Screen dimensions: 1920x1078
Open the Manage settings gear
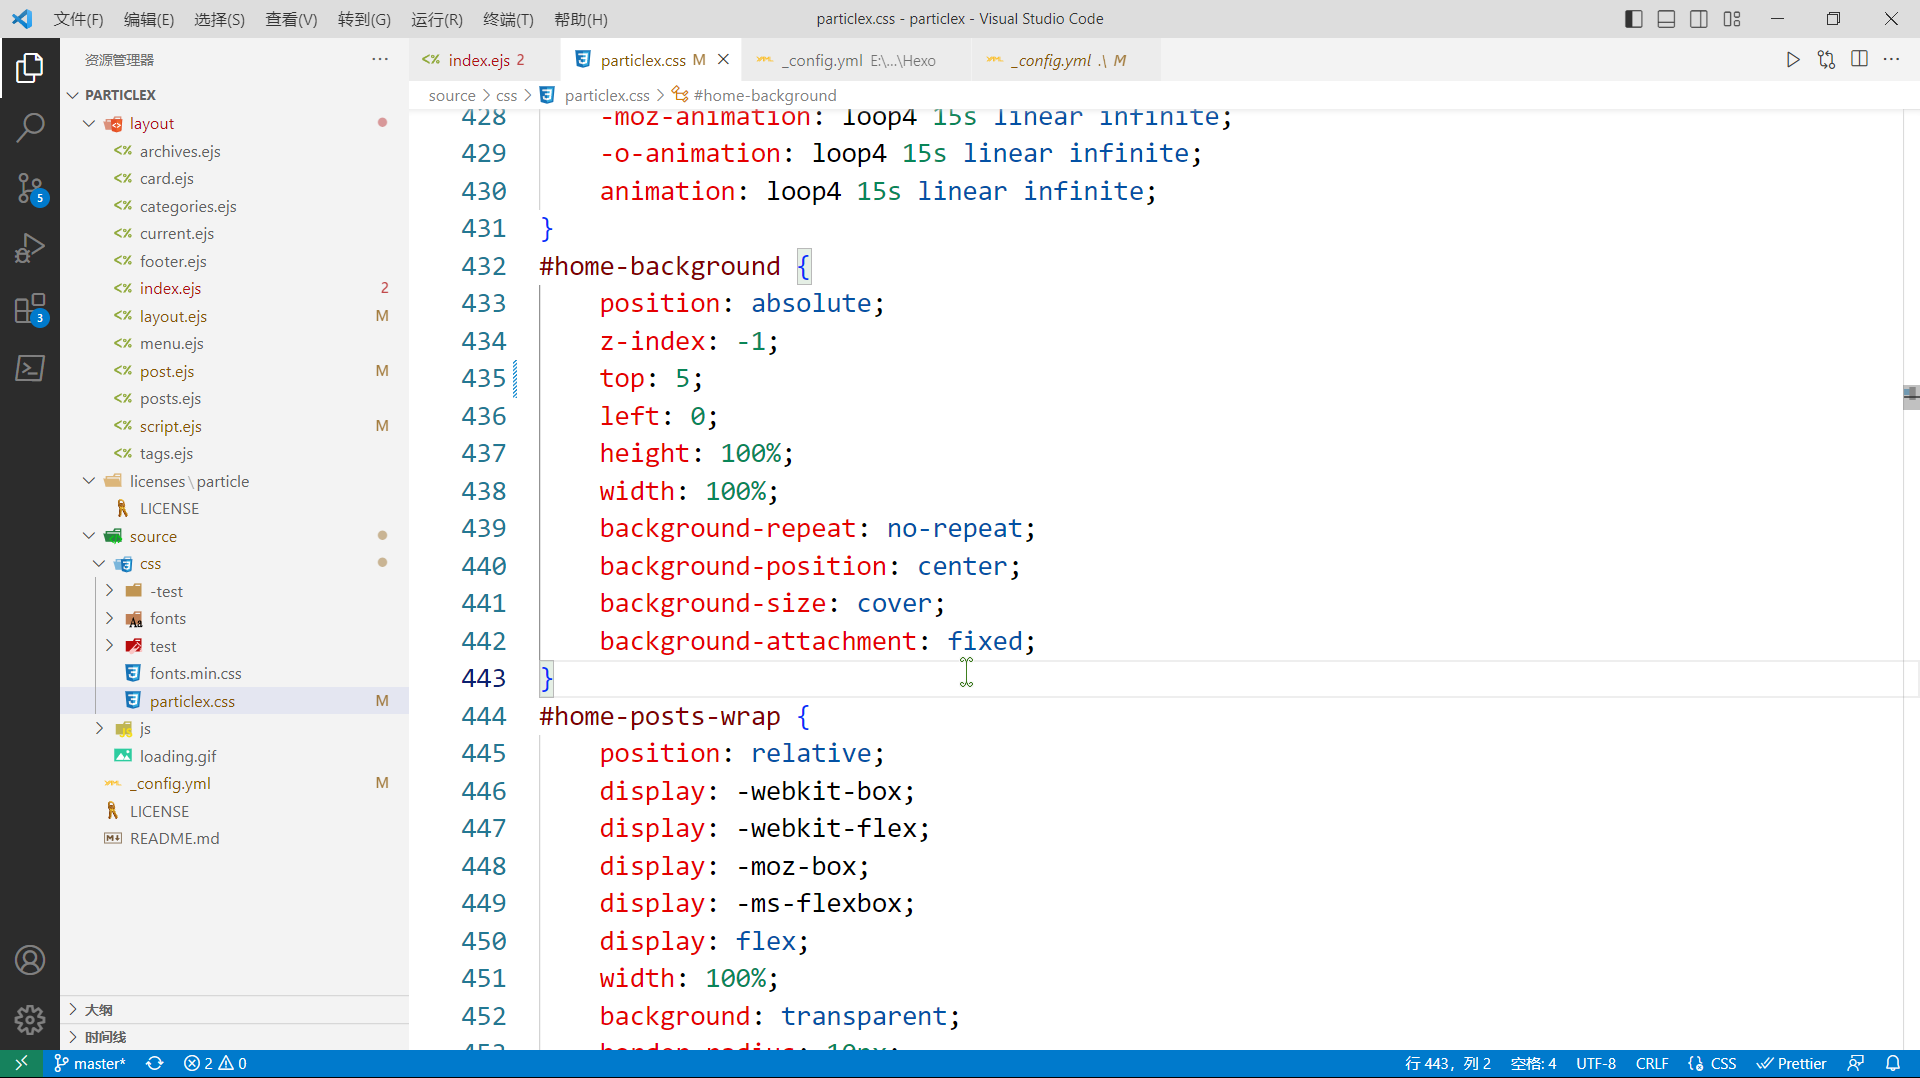tap(30, 1019)
